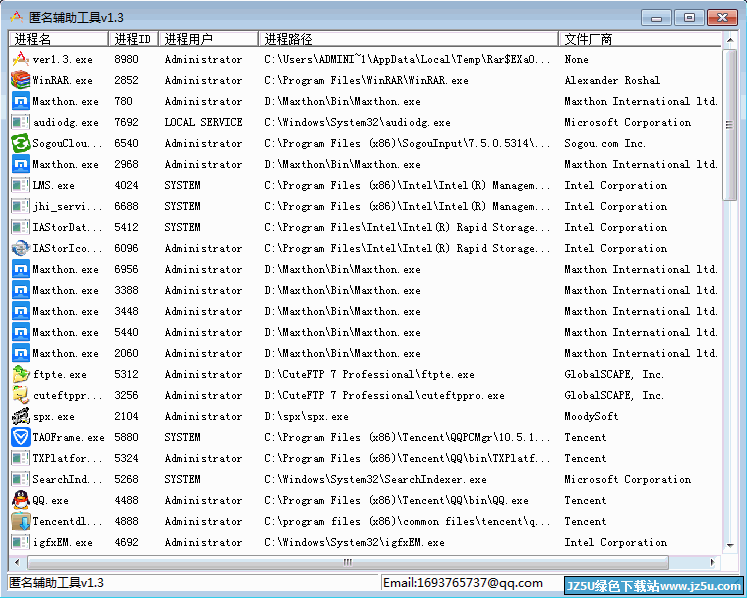Image resolution: width=747 pixels, height=598 pixels.
Task: Click vendor None for ver1.3.exe
Action: pyautogui.click(x=576, y=59)
